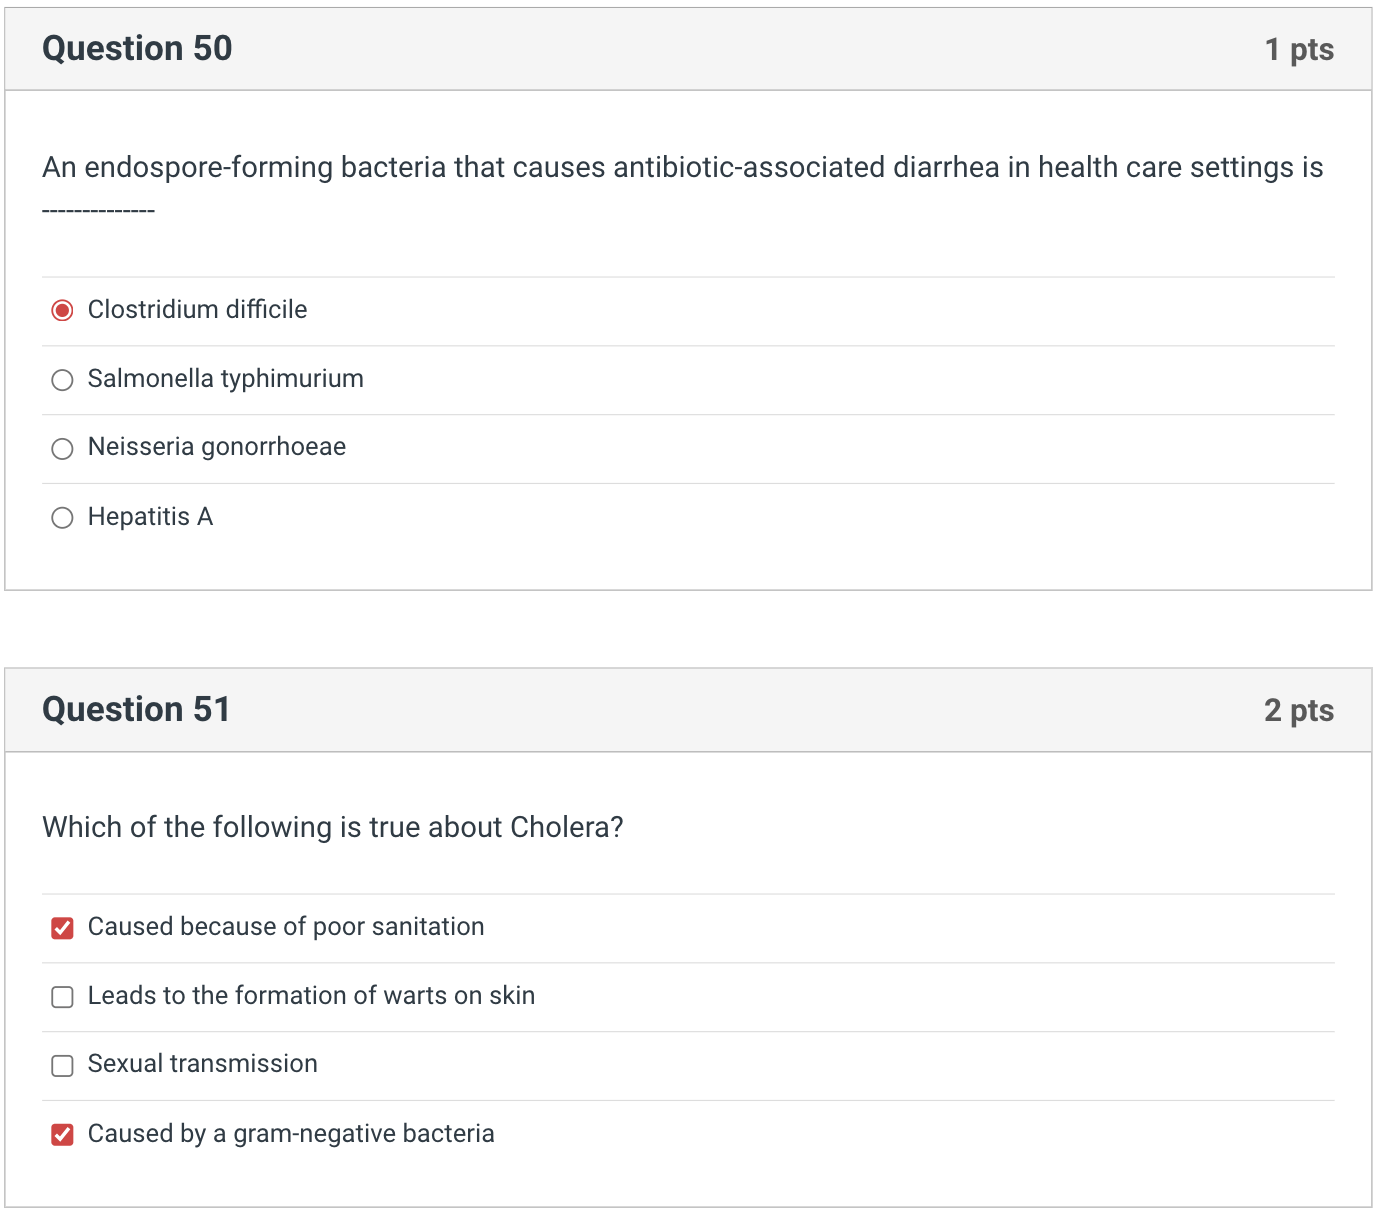
Task: Click the endospore-forming bacteria question prompt text
Action: click(x=682, y=168)
